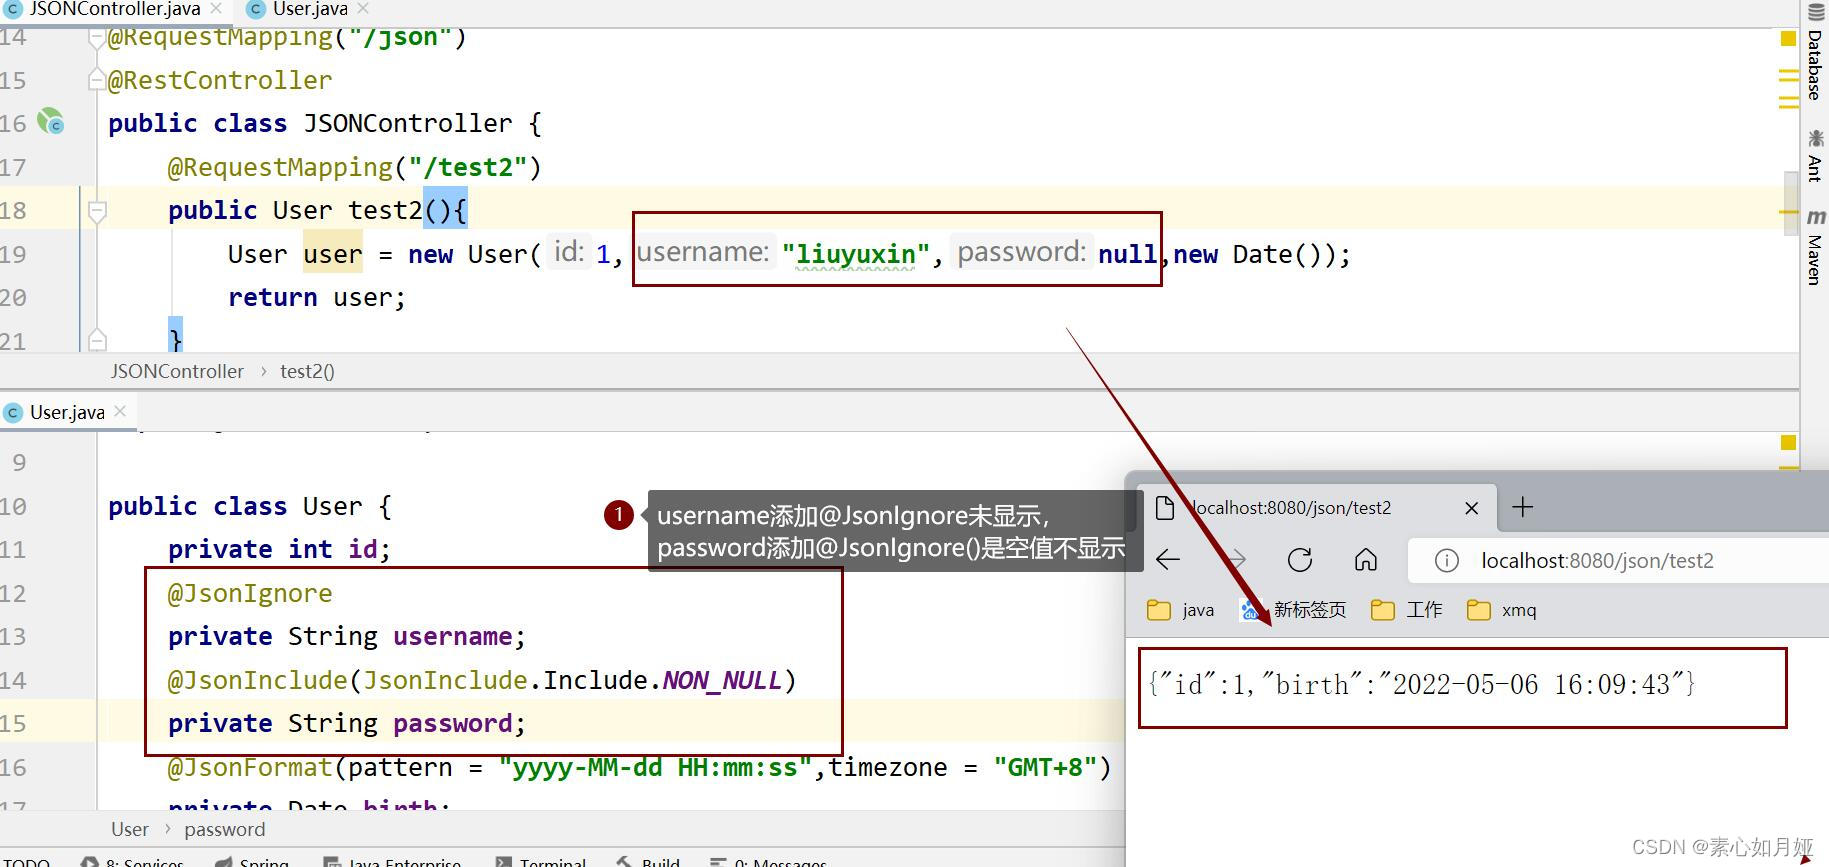Open the java bookmarks folder
Image resolution: width=1829 pixels, height=867 pixels.
[x=1180, y=610]
